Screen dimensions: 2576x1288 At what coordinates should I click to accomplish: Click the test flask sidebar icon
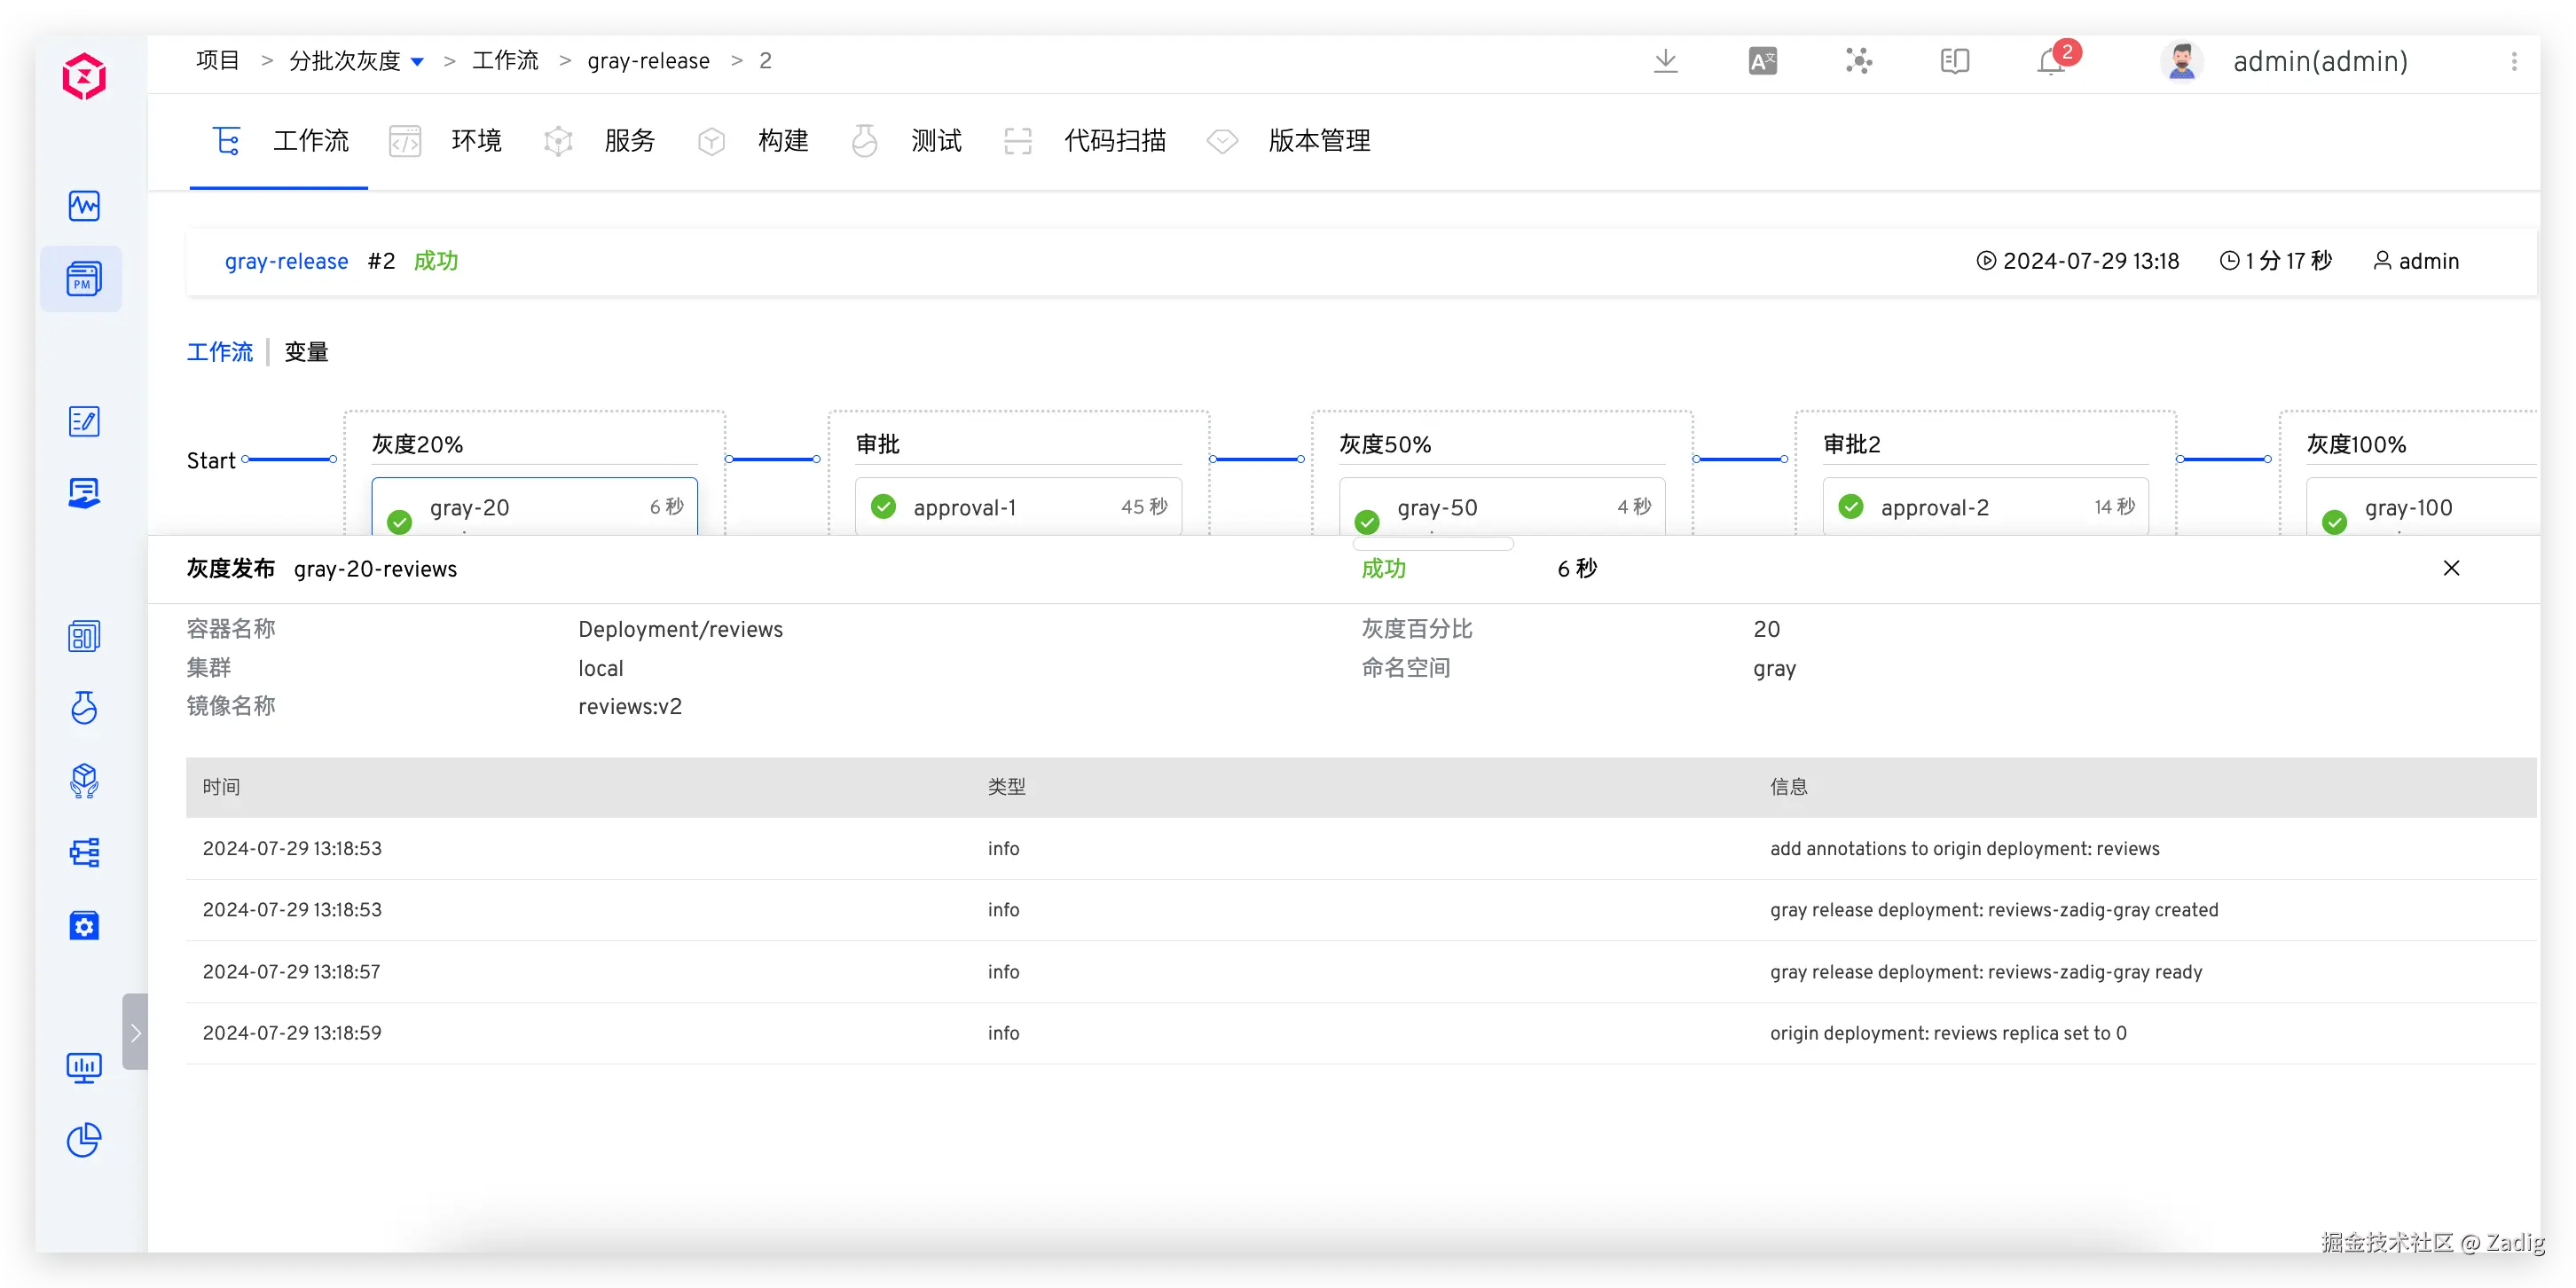click(84, 708)
